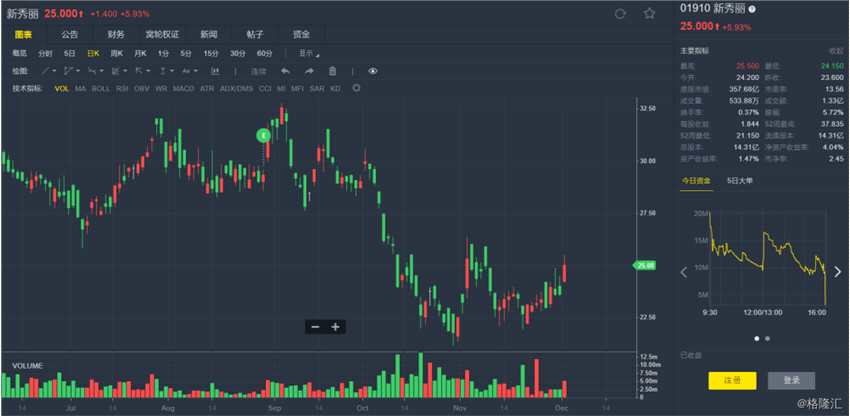Click the 登录 login button
Viewport: 850px width, 416px height.
(791, 381)
